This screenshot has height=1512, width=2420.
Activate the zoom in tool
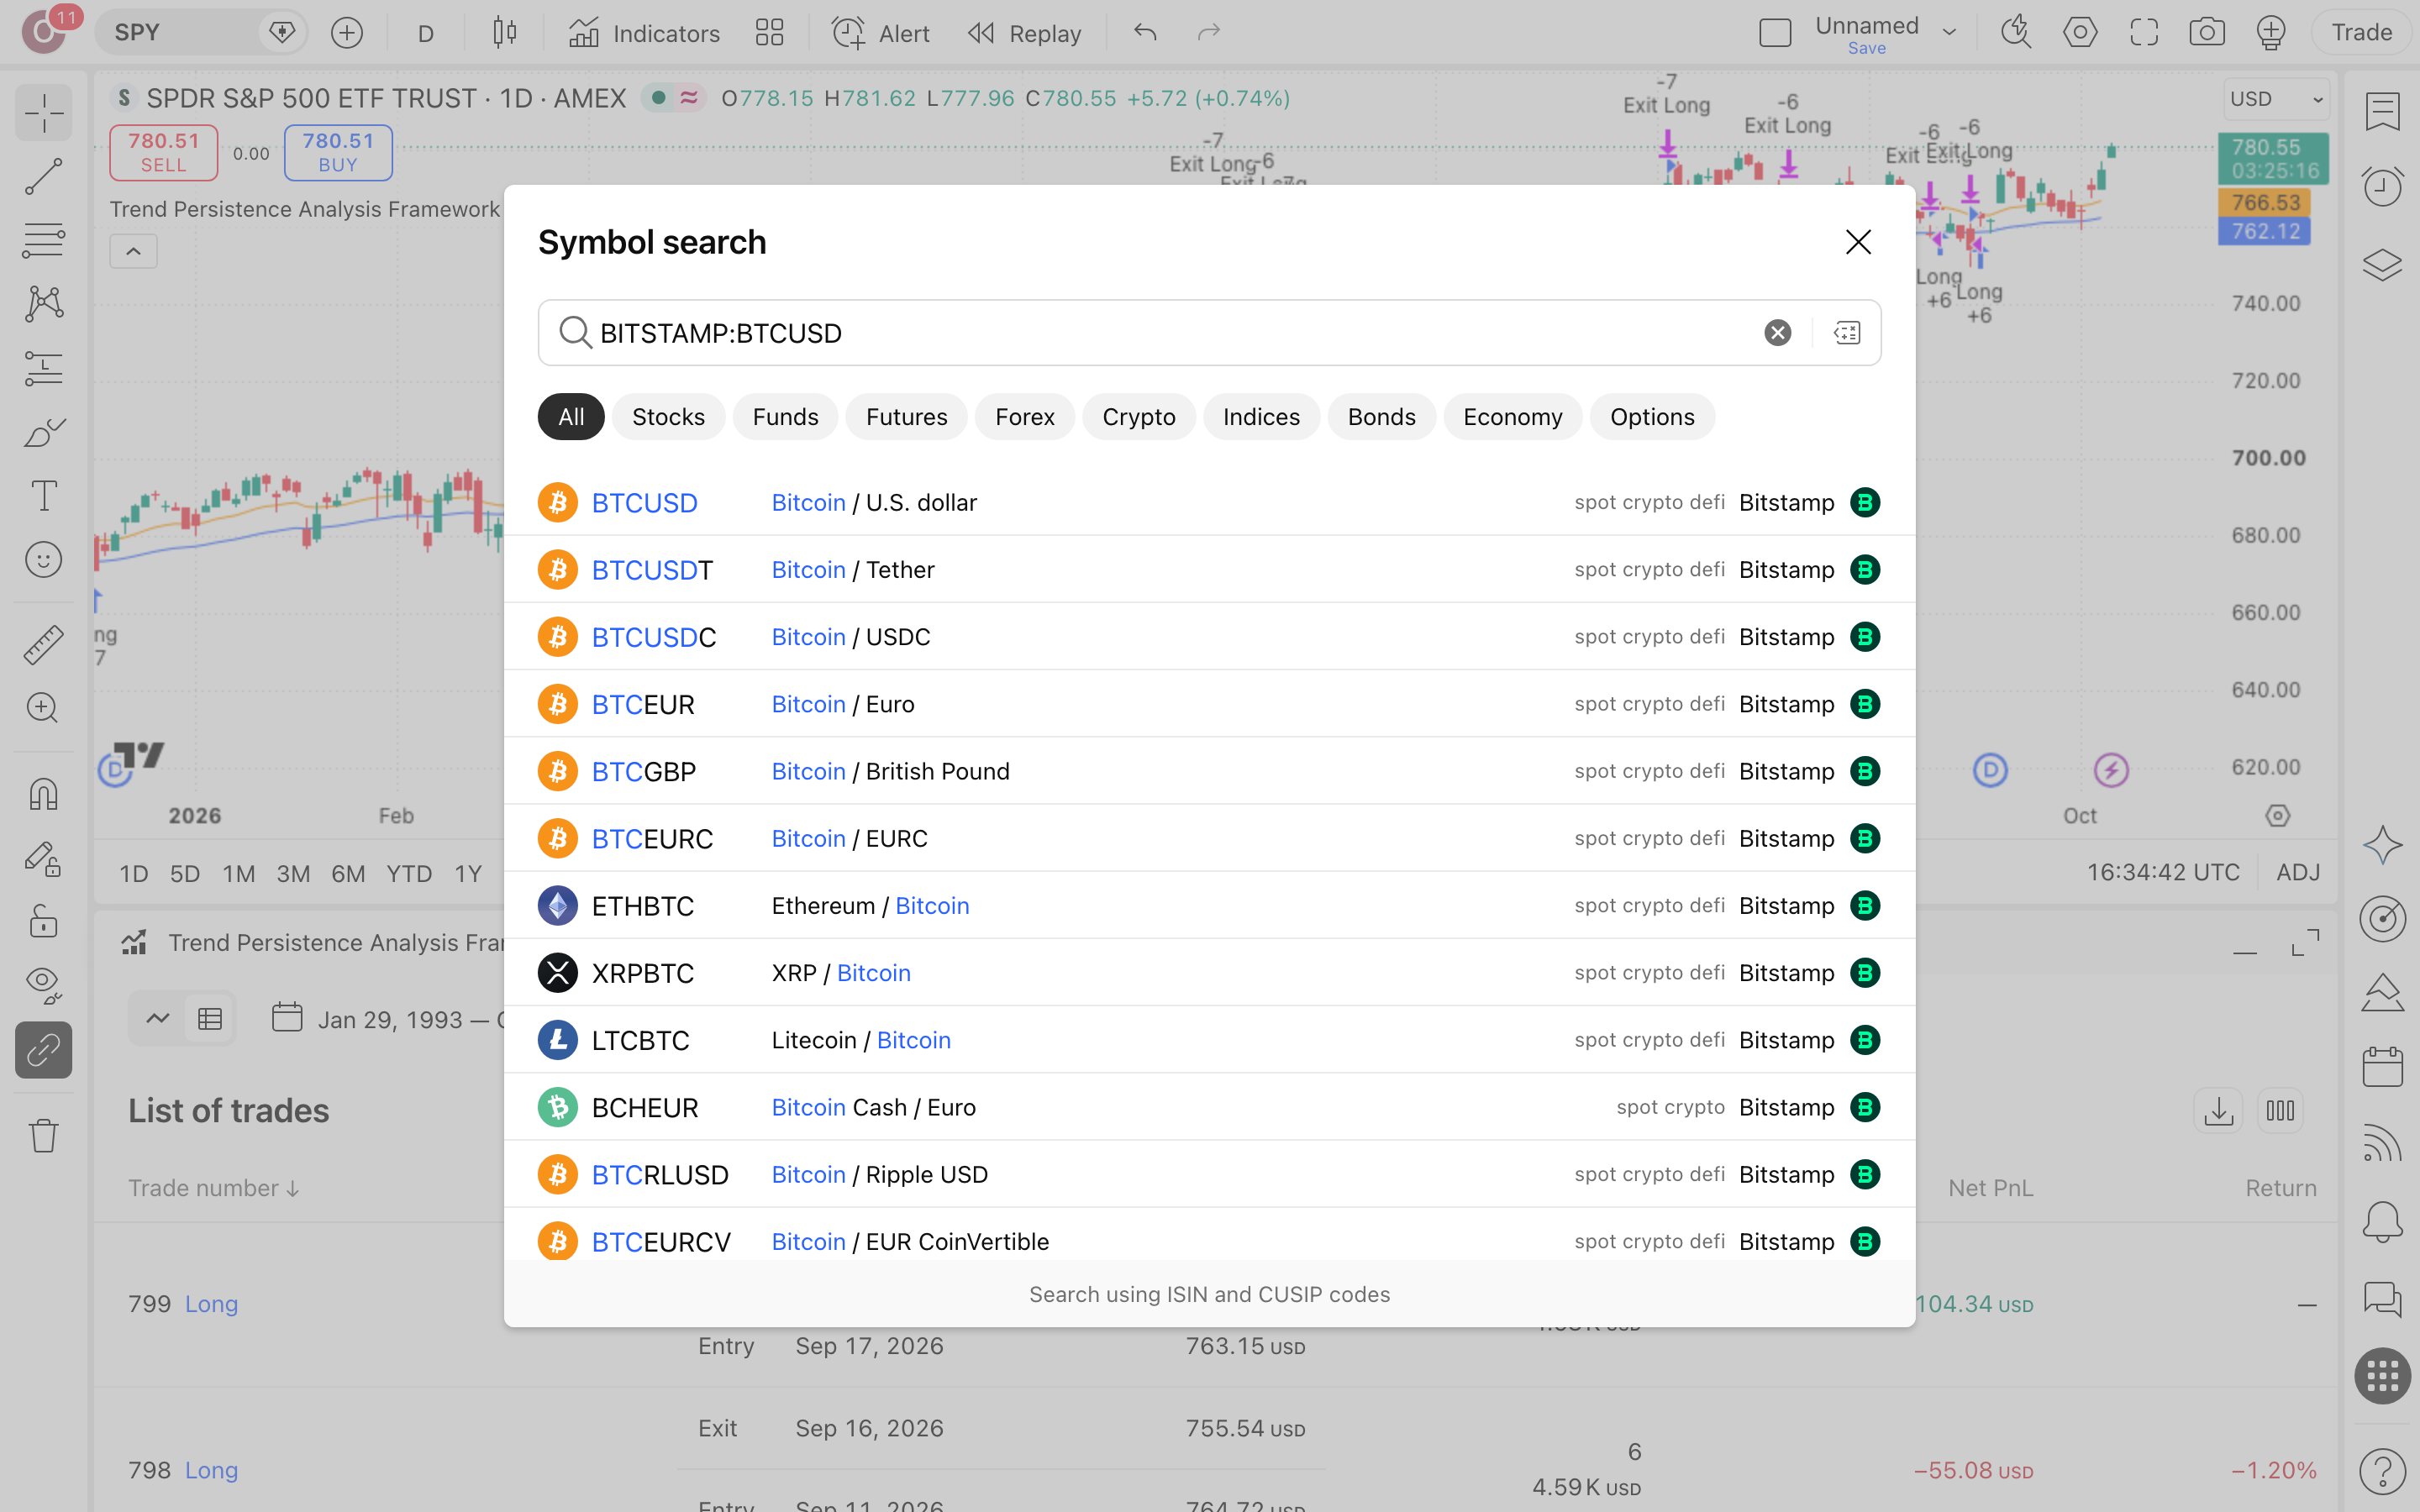point(44,708)
